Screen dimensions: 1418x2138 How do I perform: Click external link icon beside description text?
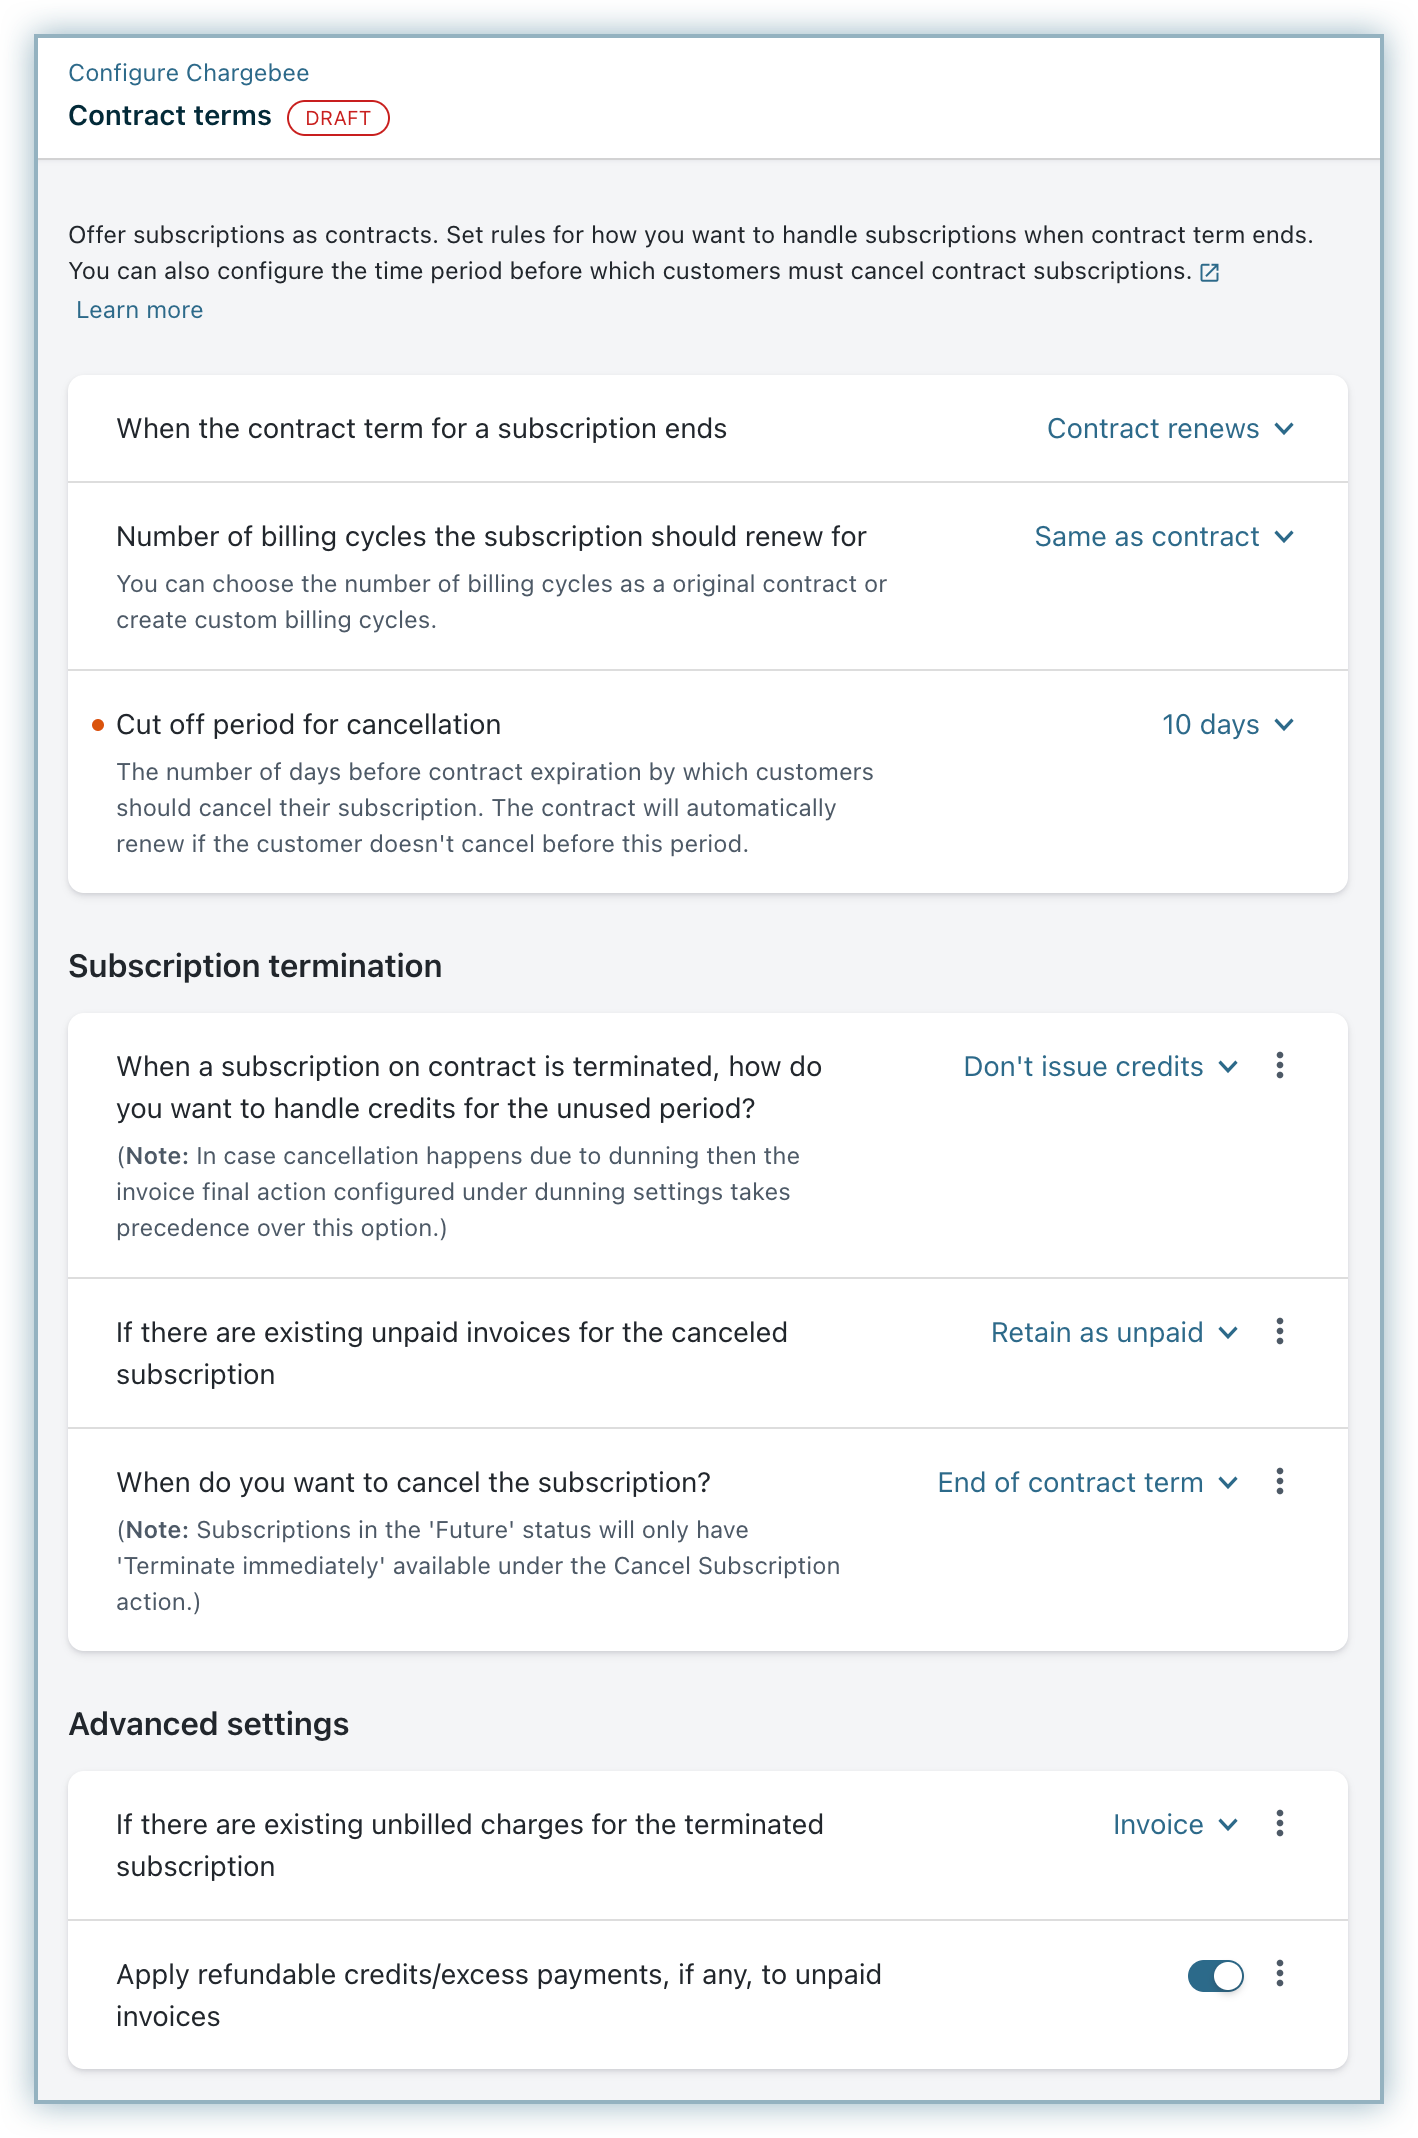pyautogui.click(x=1209, y=272)
